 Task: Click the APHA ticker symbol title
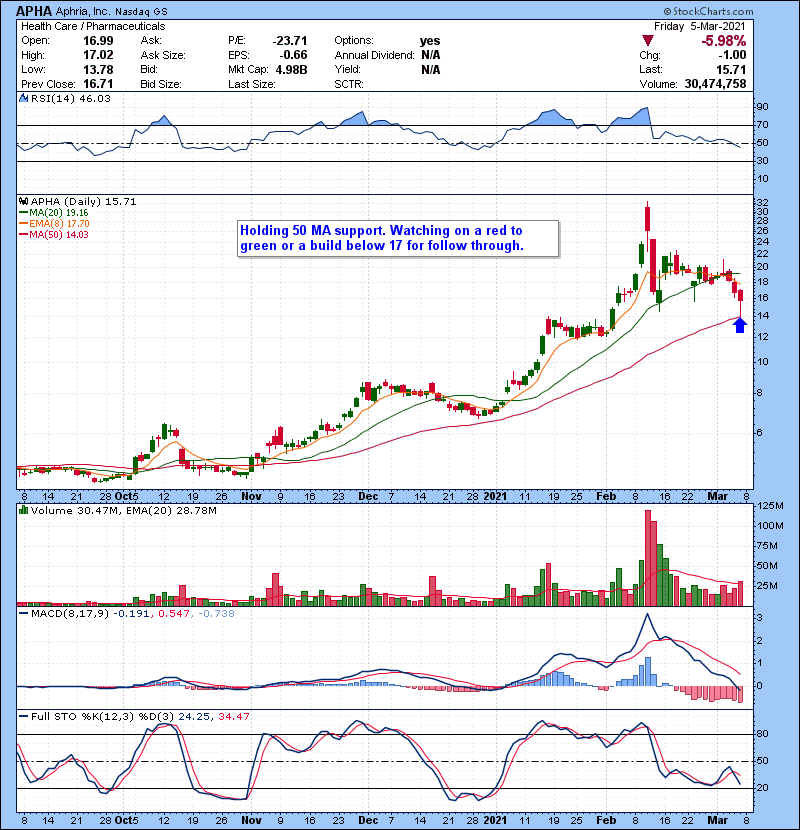pos(34,11)
